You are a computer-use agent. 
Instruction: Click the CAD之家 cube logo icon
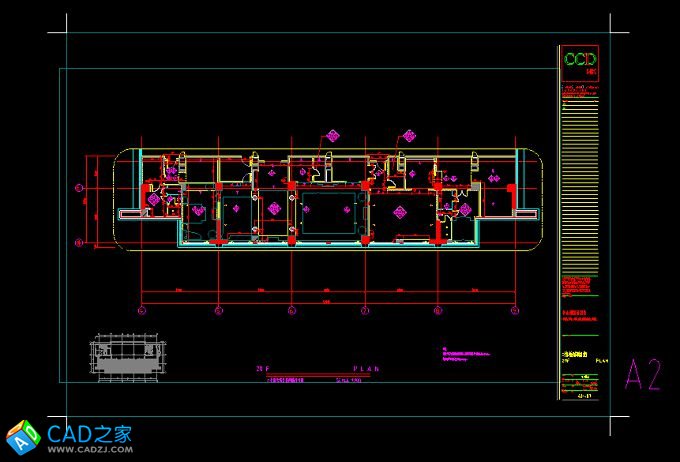click(22, 436)
